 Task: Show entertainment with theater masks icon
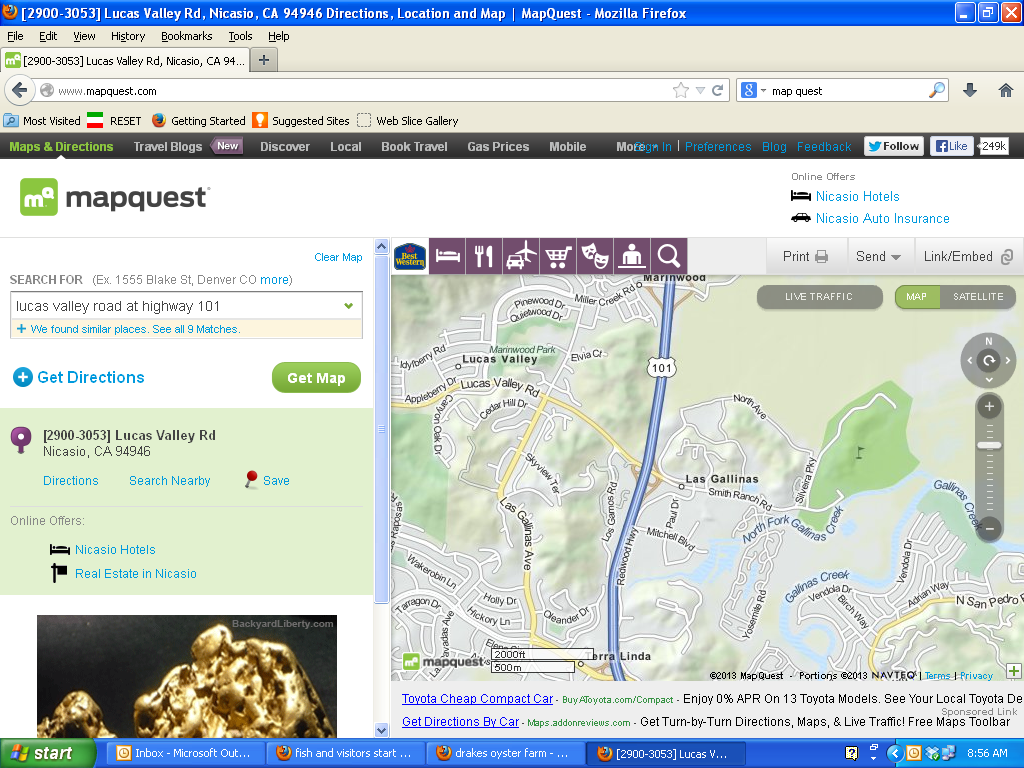595,256
